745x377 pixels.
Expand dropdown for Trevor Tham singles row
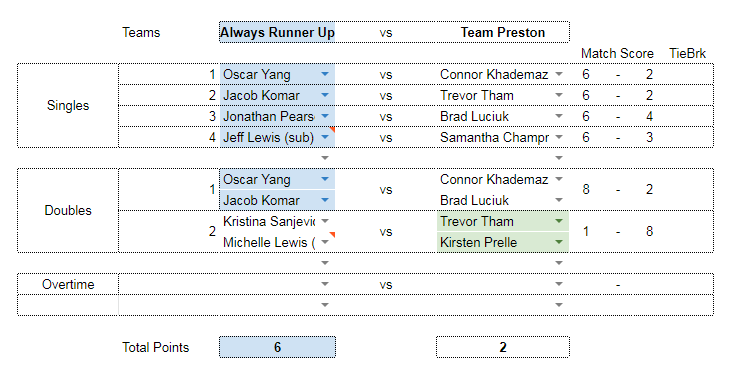tap(559, 96)
